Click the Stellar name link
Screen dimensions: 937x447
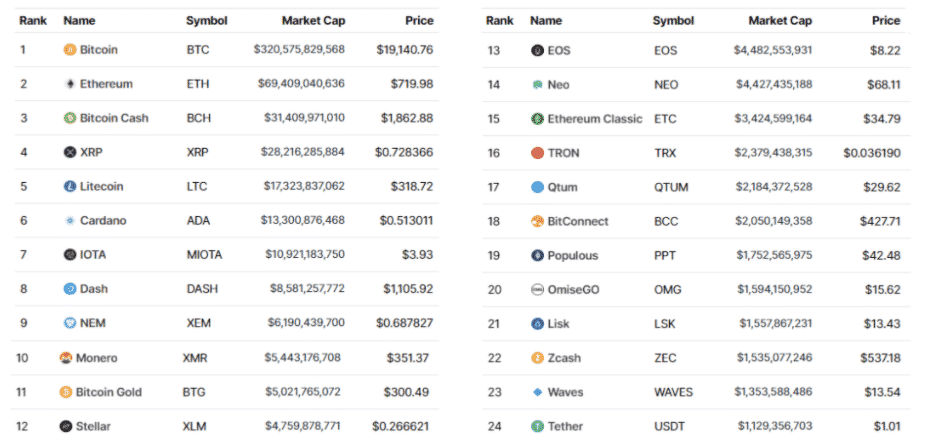tap(95, 426)
